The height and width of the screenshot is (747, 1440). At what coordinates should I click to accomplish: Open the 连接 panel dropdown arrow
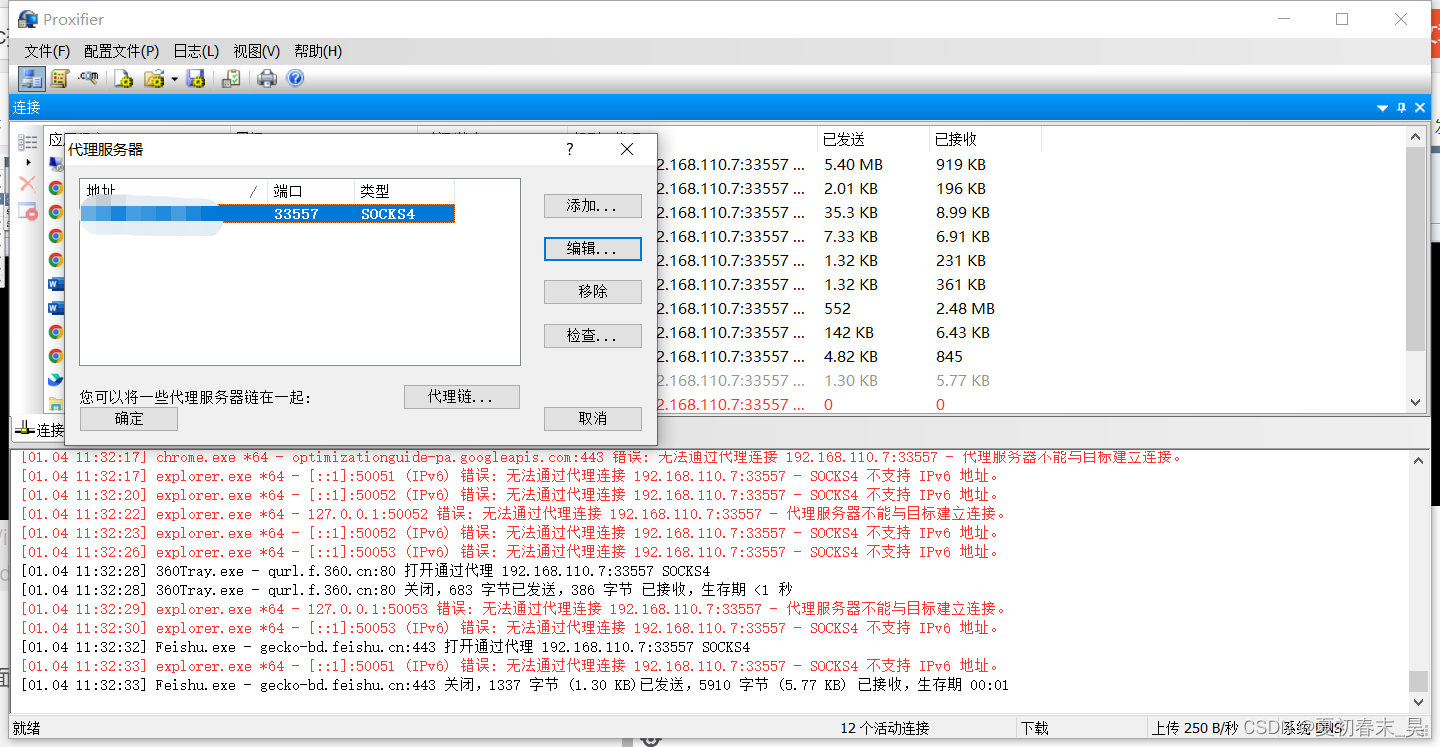point(1382,108)
